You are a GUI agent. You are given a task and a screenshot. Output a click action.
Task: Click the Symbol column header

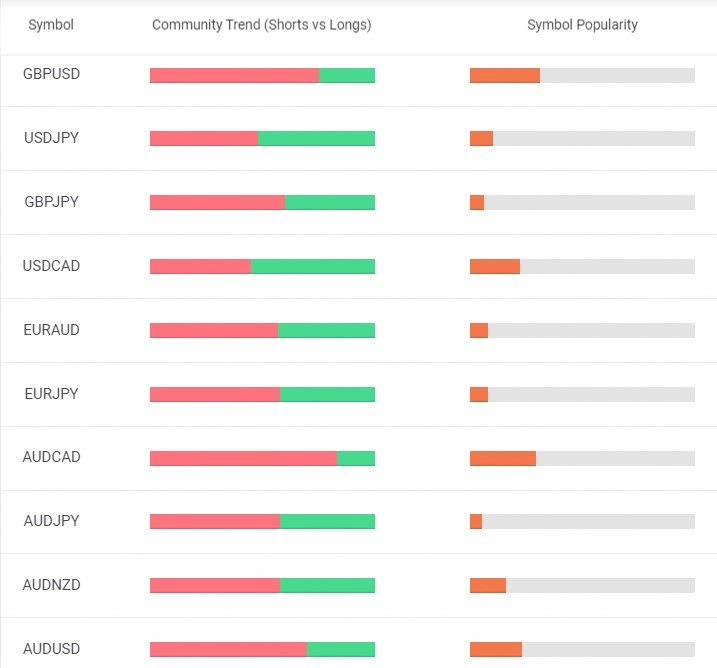51,24
